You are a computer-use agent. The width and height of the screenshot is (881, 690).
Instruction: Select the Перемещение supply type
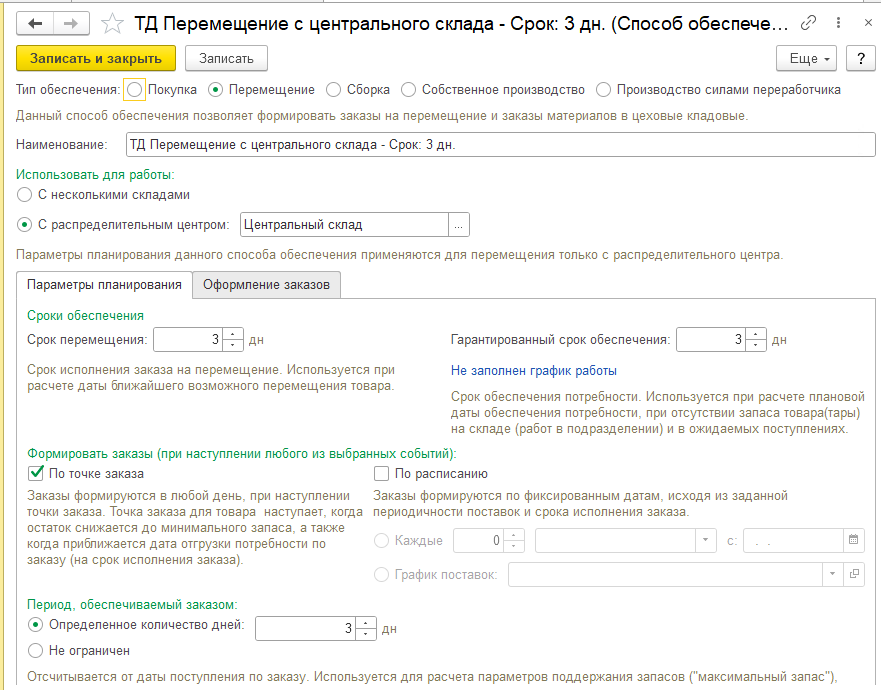click(216, 90)
